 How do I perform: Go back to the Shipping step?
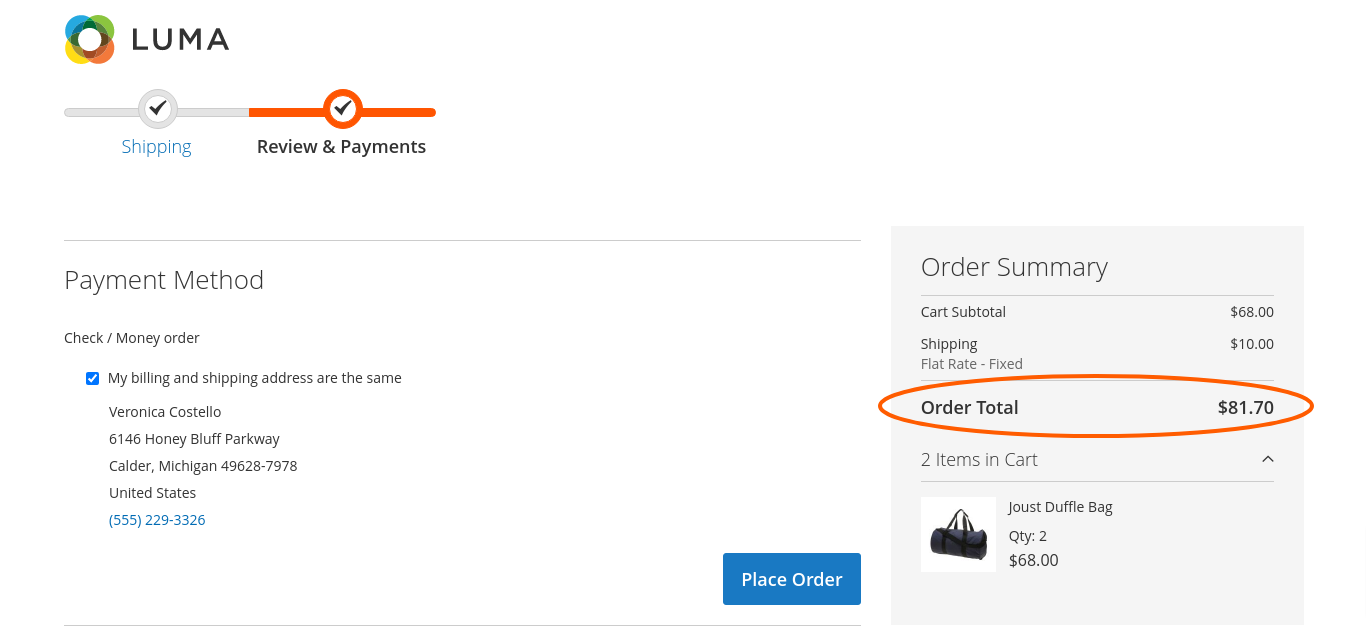[x=156, y=146]
